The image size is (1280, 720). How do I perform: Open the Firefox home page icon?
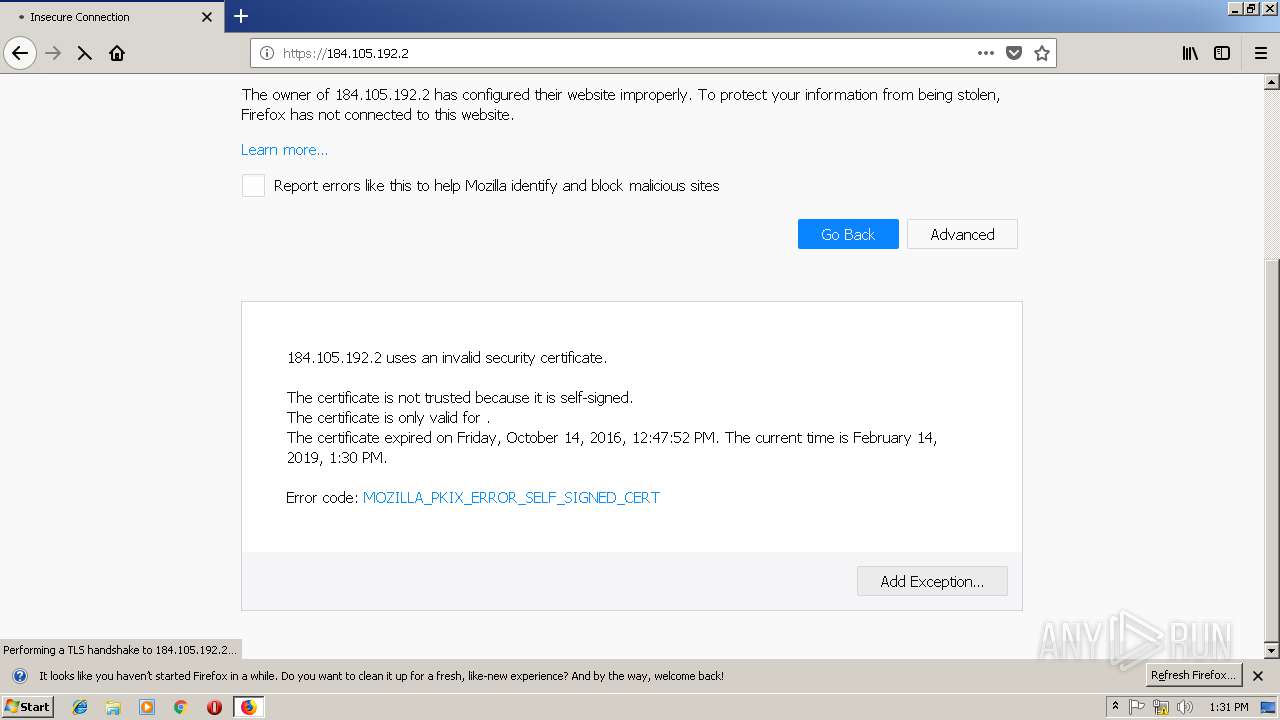(117, 53)
